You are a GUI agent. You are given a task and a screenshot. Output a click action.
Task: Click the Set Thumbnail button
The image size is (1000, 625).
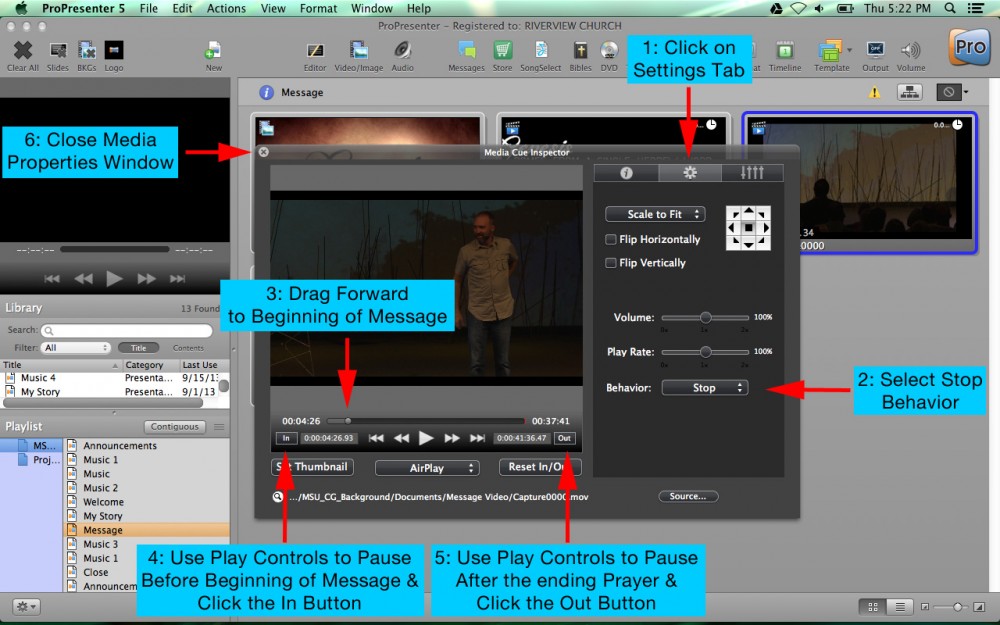[312, 467]
